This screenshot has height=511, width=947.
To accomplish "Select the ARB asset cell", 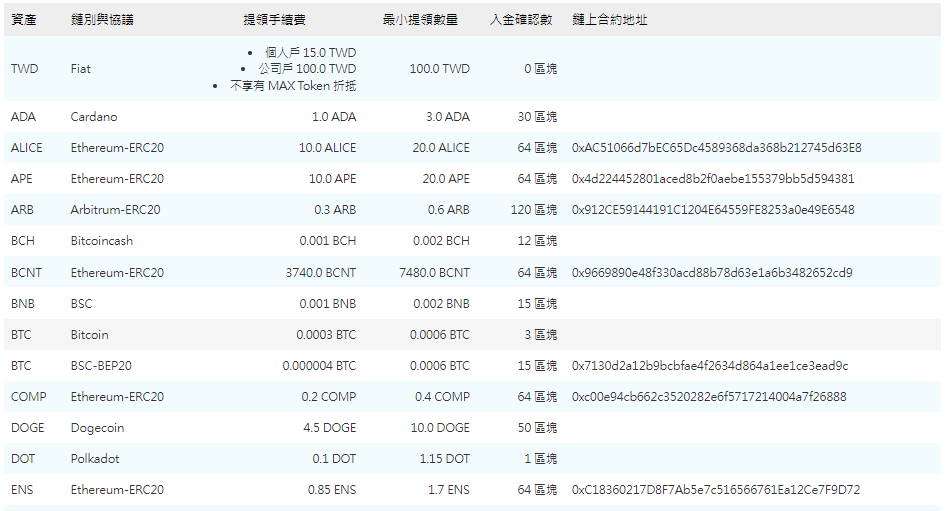I will 22,210.
